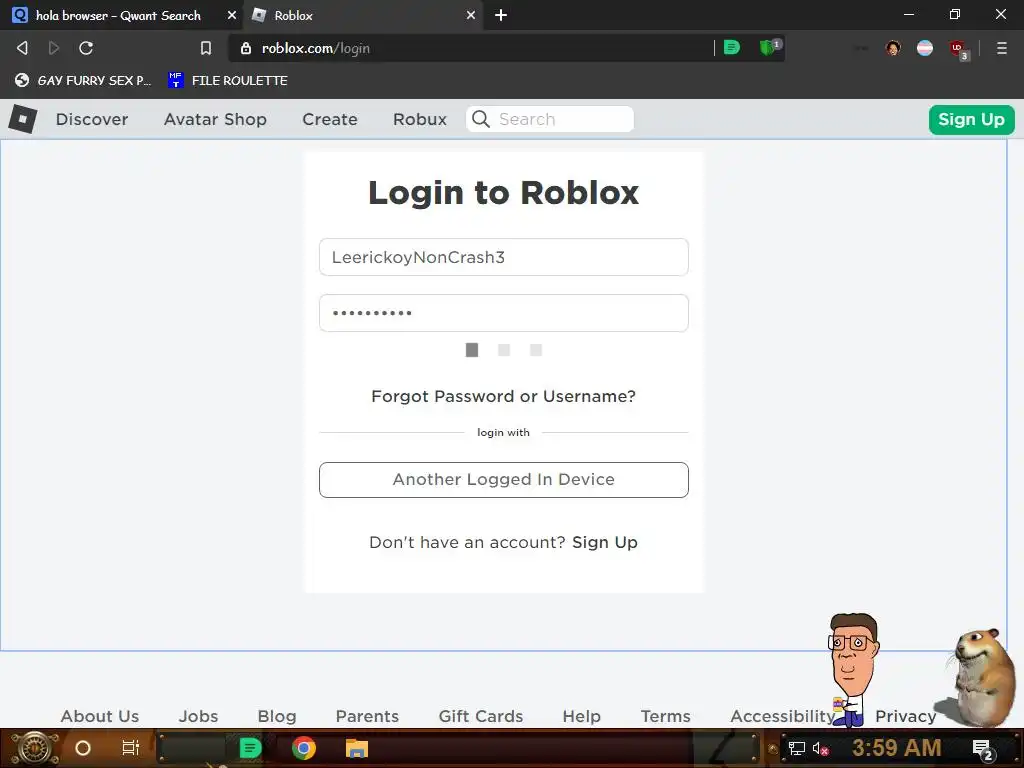Open a new browser tab
The height and width of the screenshot is (768, 1024).
point(501,15)
